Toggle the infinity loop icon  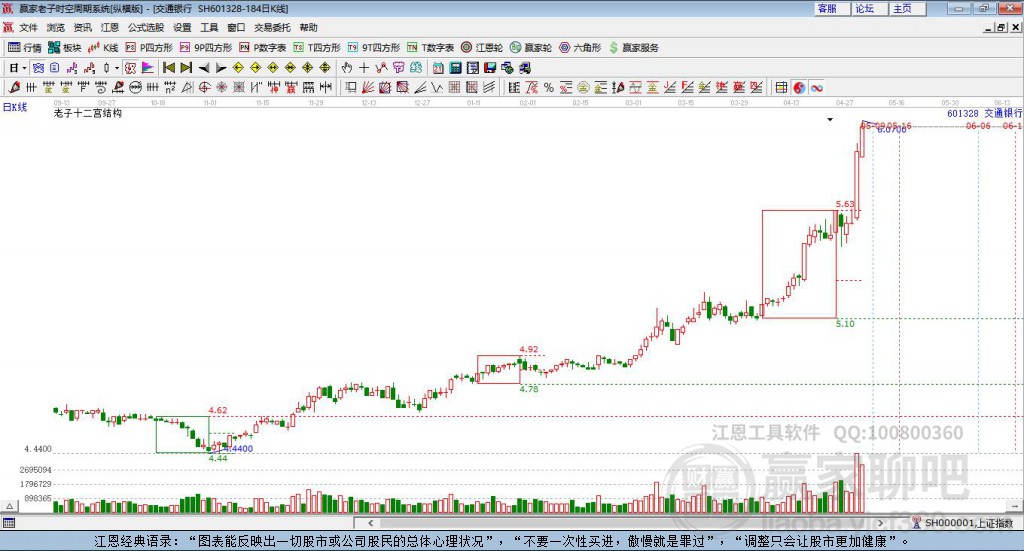[816, 87]
